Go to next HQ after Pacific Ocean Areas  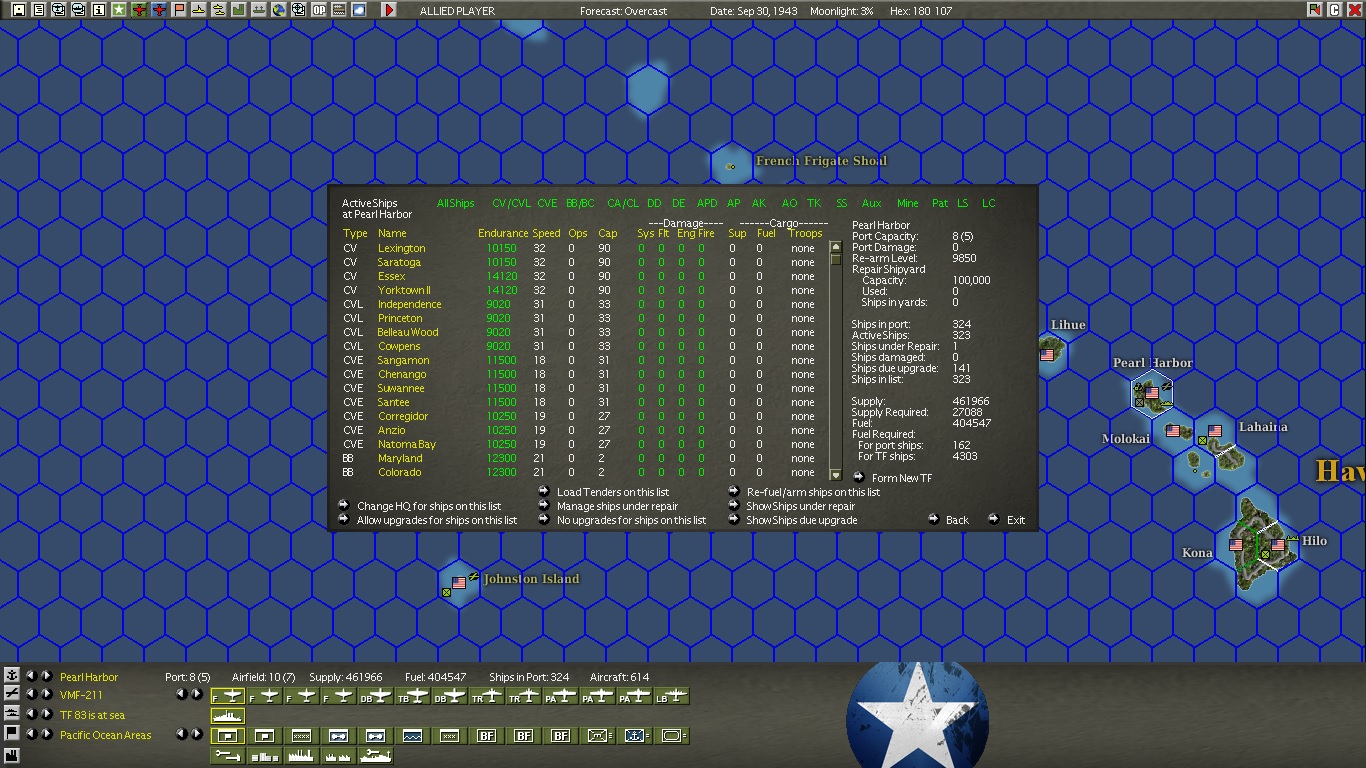46,734
